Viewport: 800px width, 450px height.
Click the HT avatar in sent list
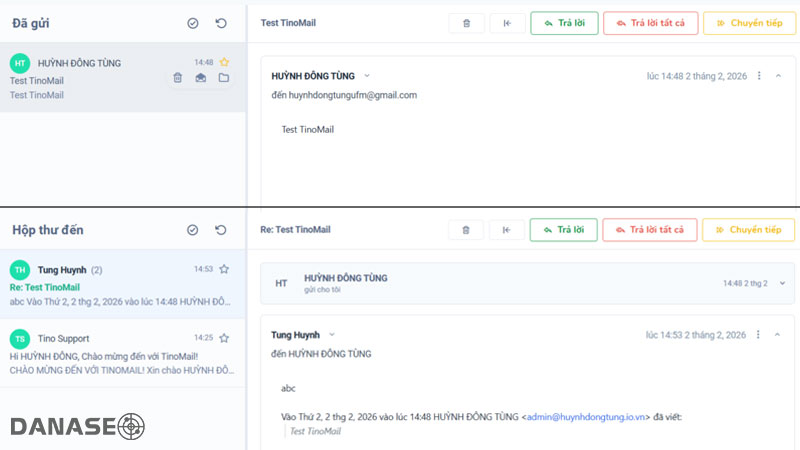tap(20, 63)
